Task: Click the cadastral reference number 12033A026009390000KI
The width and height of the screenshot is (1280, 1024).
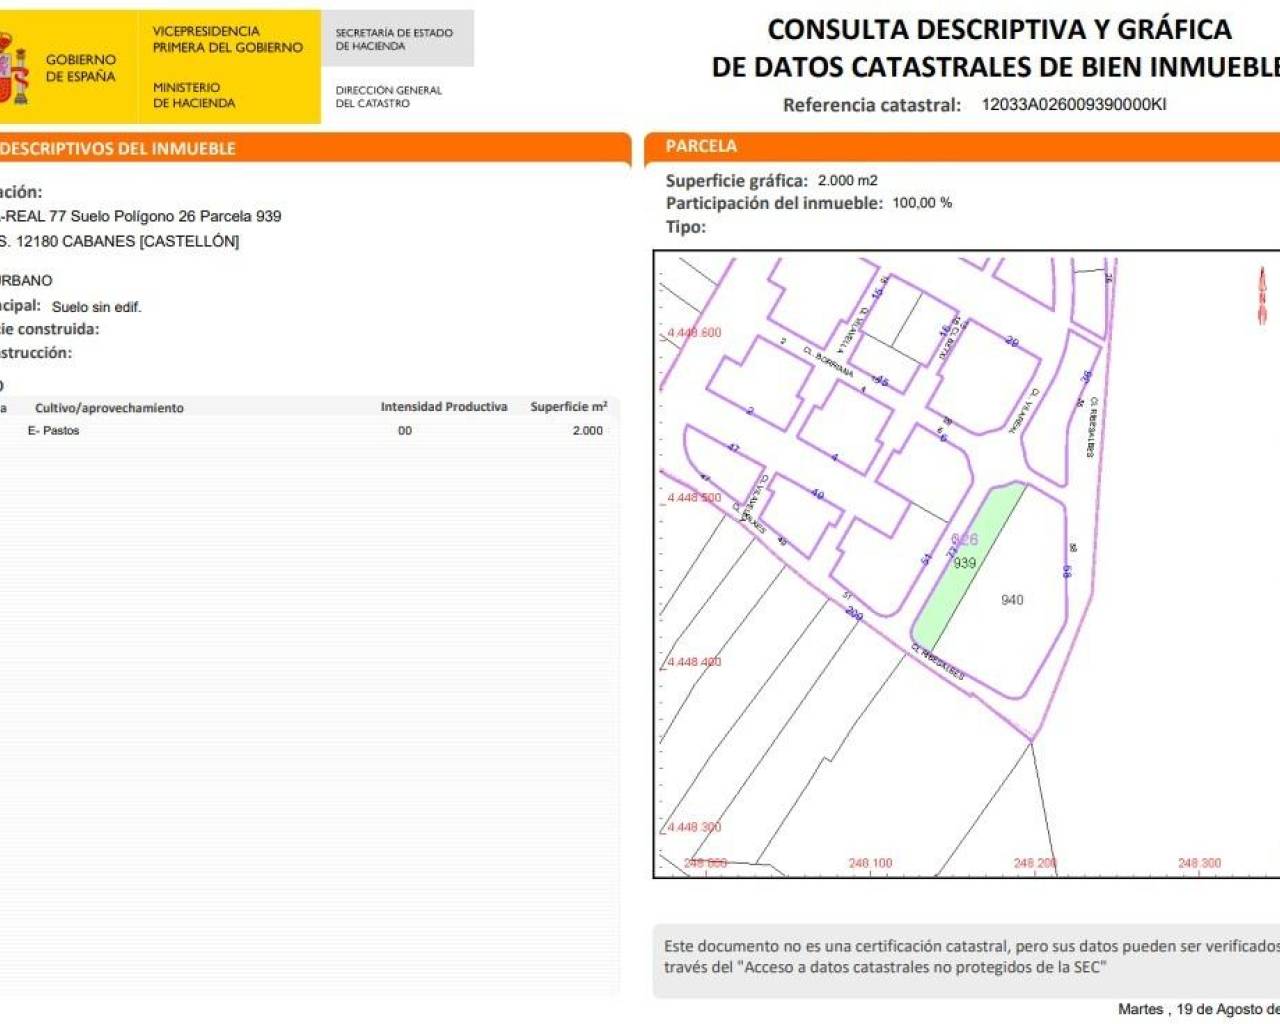Action: click(1073, 104)
